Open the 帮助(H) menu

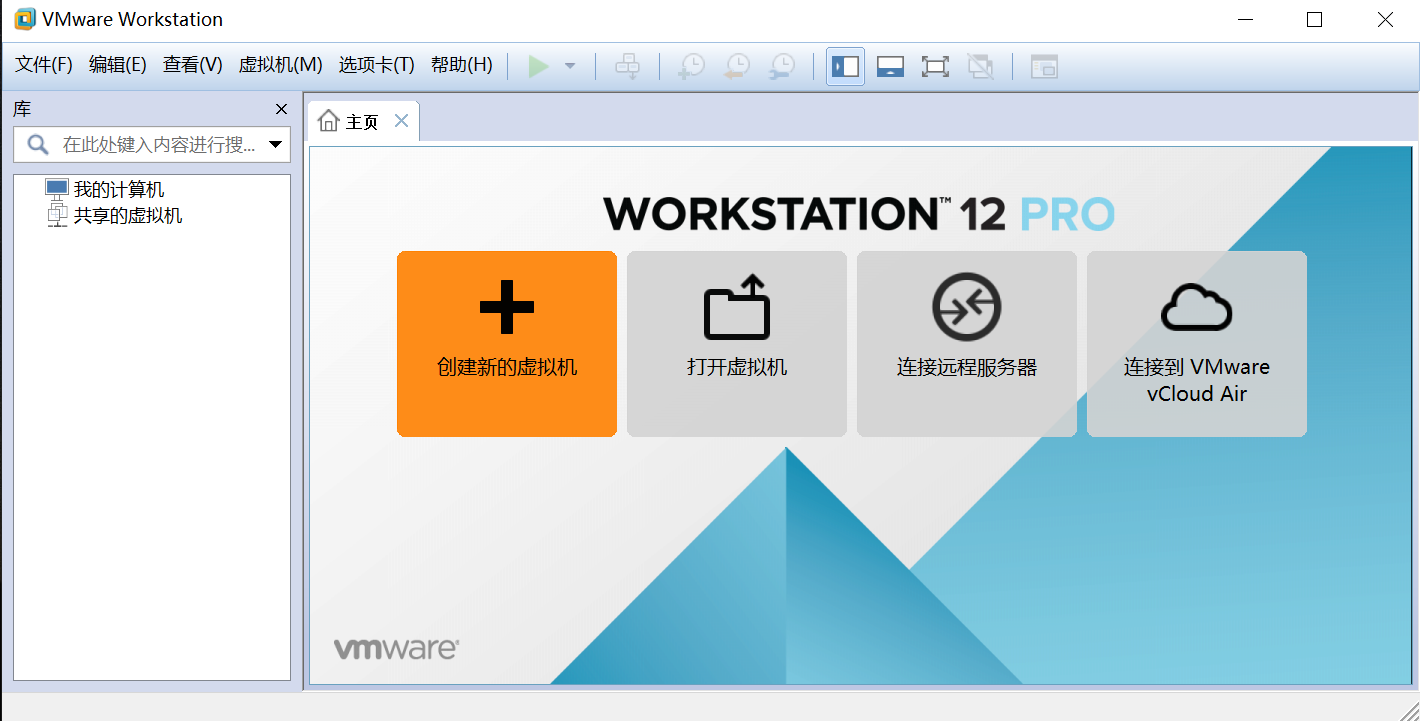tap(462, 65)
